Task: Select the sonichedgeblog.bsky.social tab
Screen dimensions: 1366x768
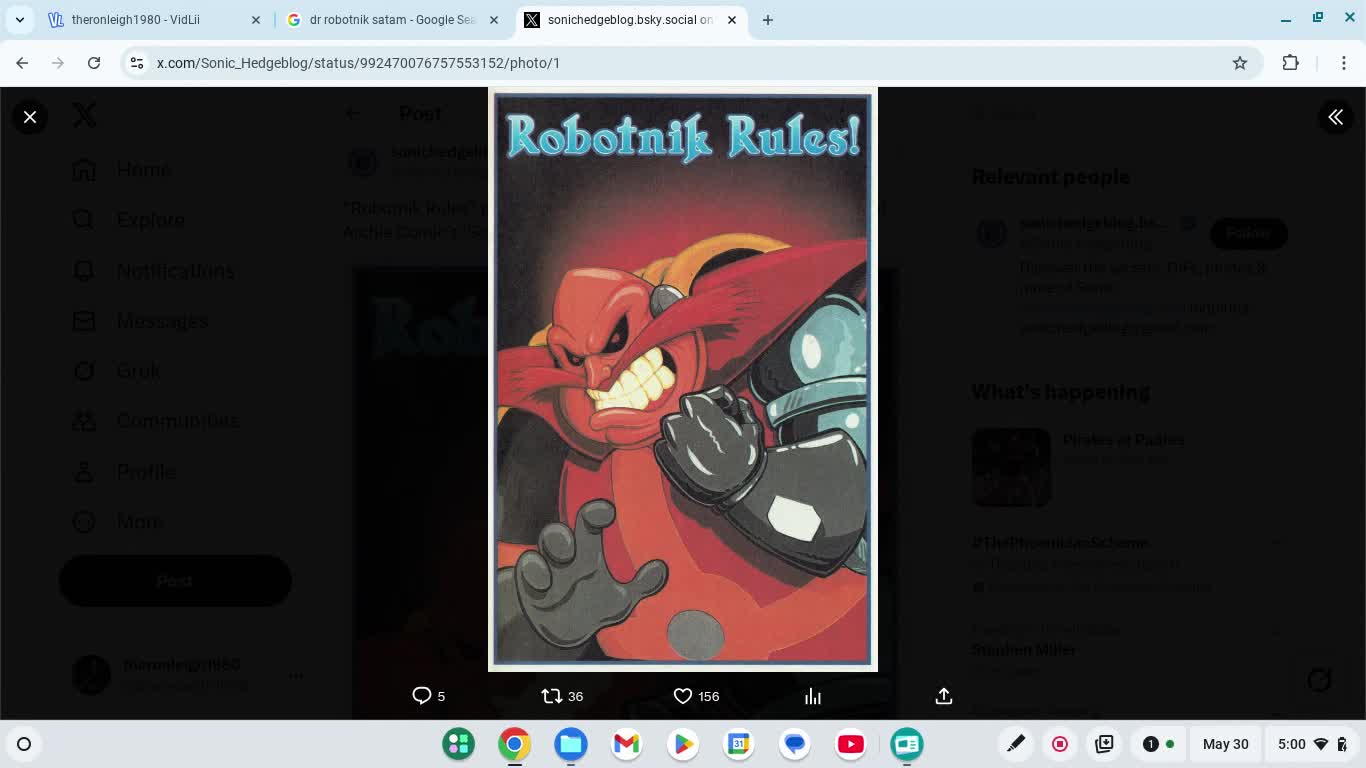Action: (x=630, y=20)
